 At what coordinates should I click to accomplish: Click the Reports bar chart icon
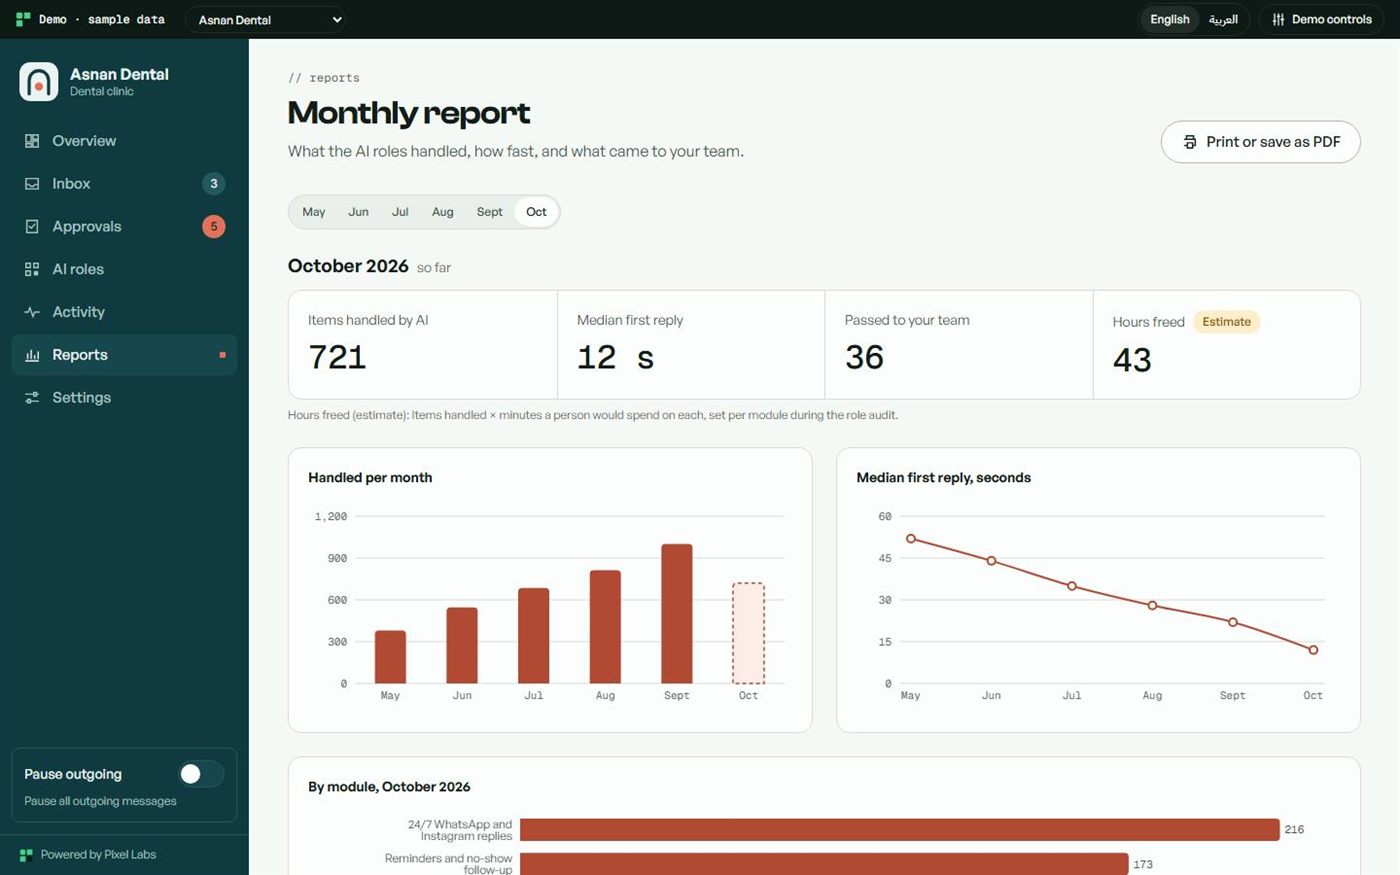point(32,355)
